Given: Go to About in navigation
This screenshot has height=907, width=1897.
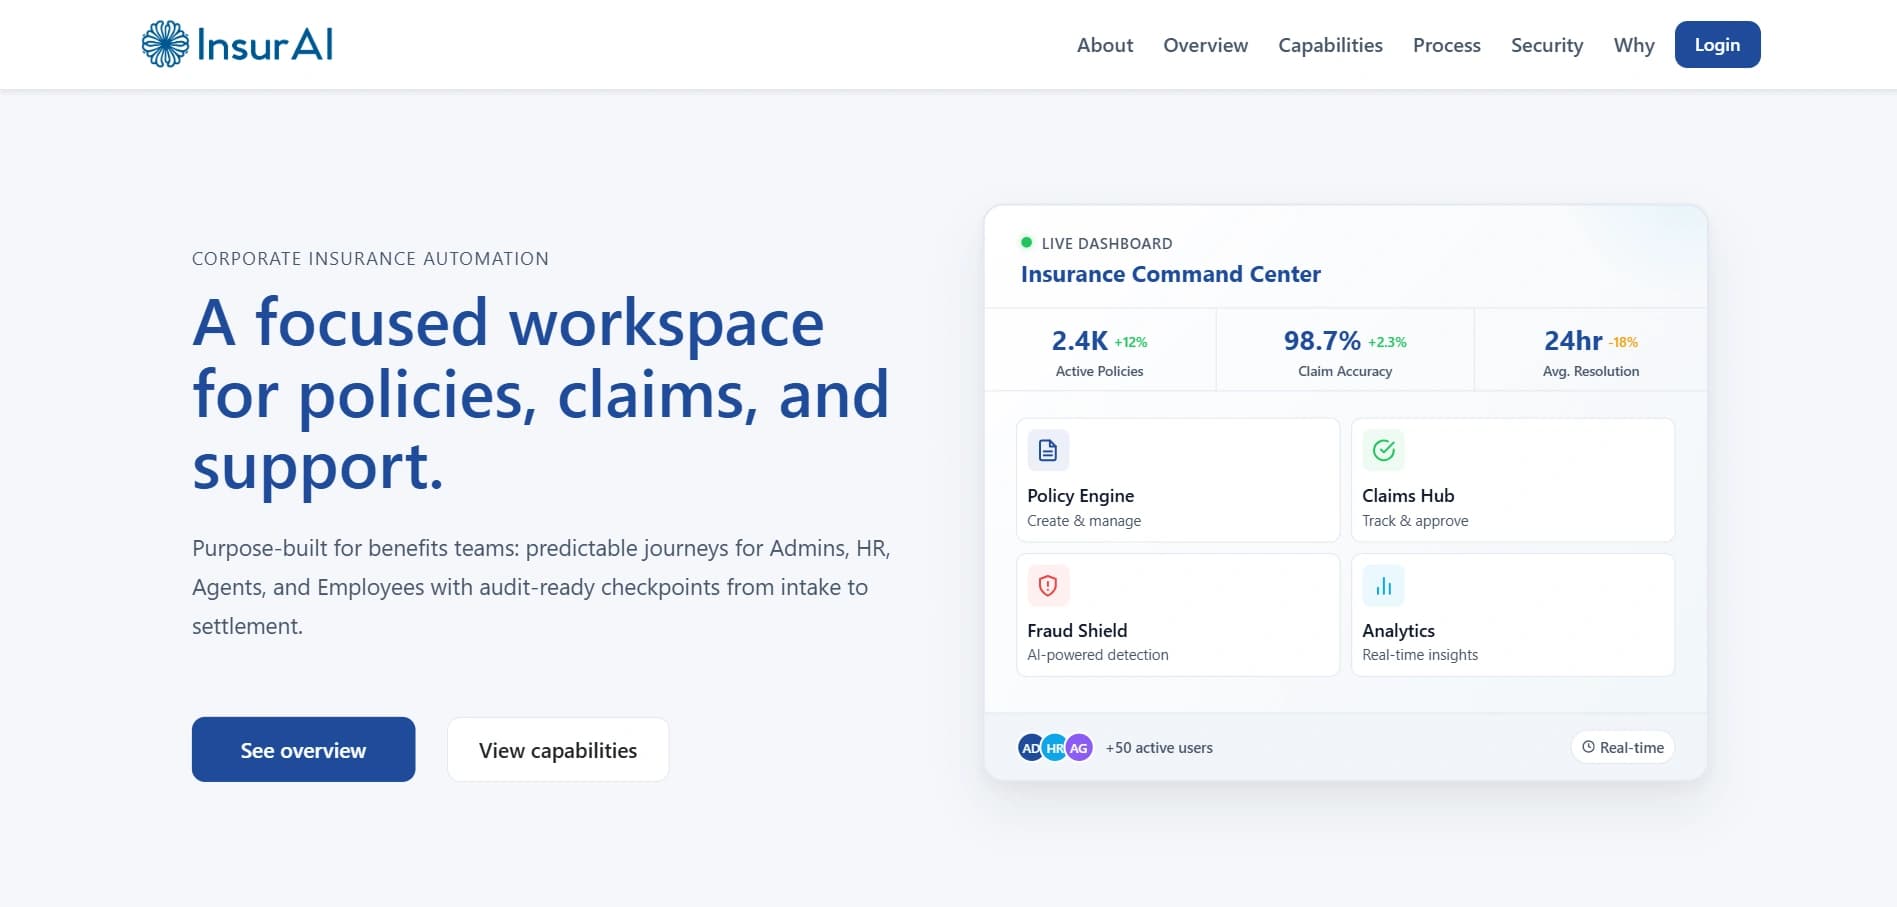Looking at the screenshot, I should [x=1105, y=45].
